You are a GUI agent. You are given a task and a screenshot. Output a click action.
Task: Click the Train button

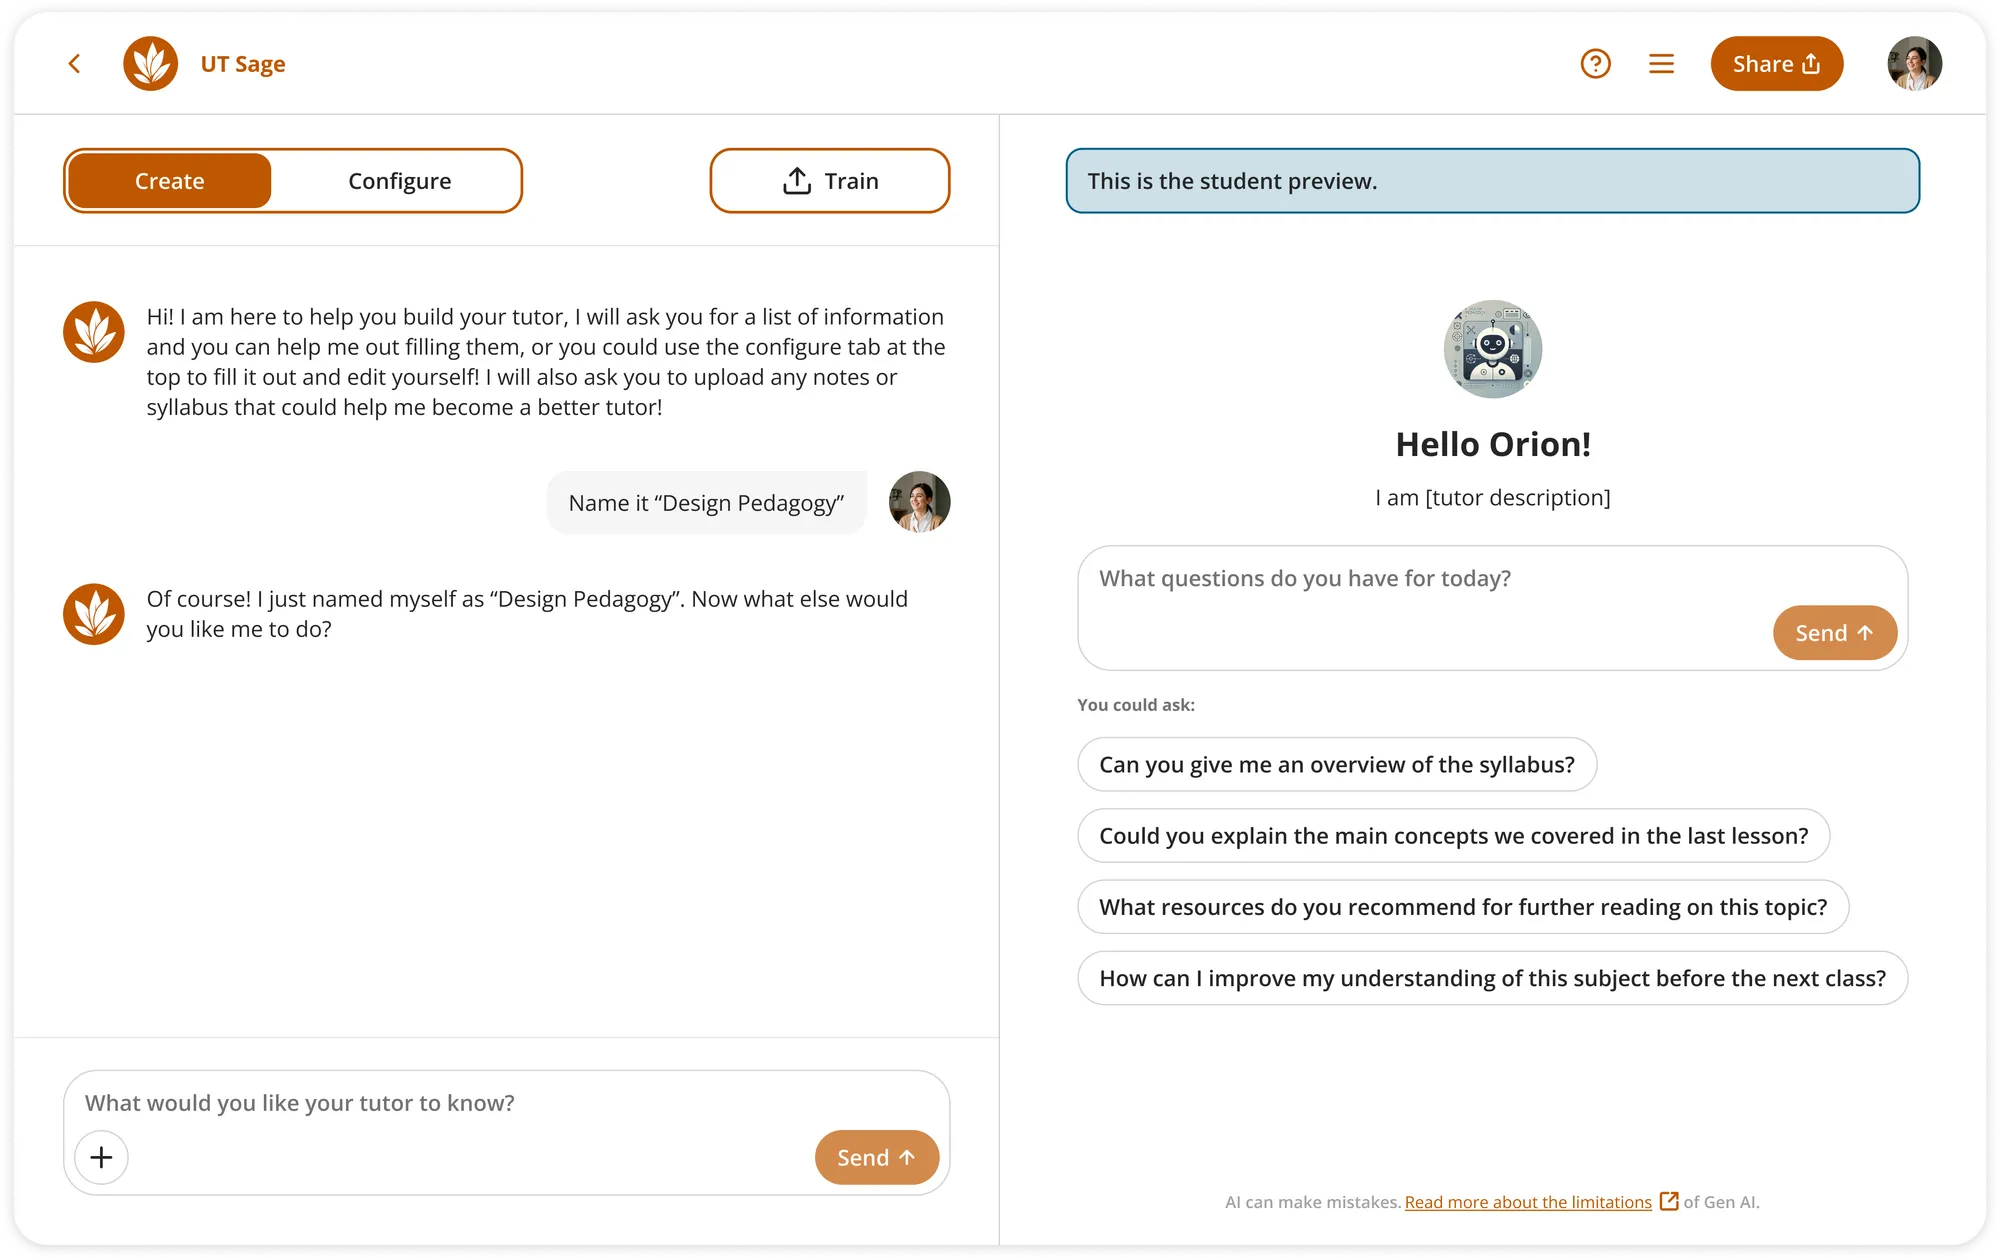[829, 180]
